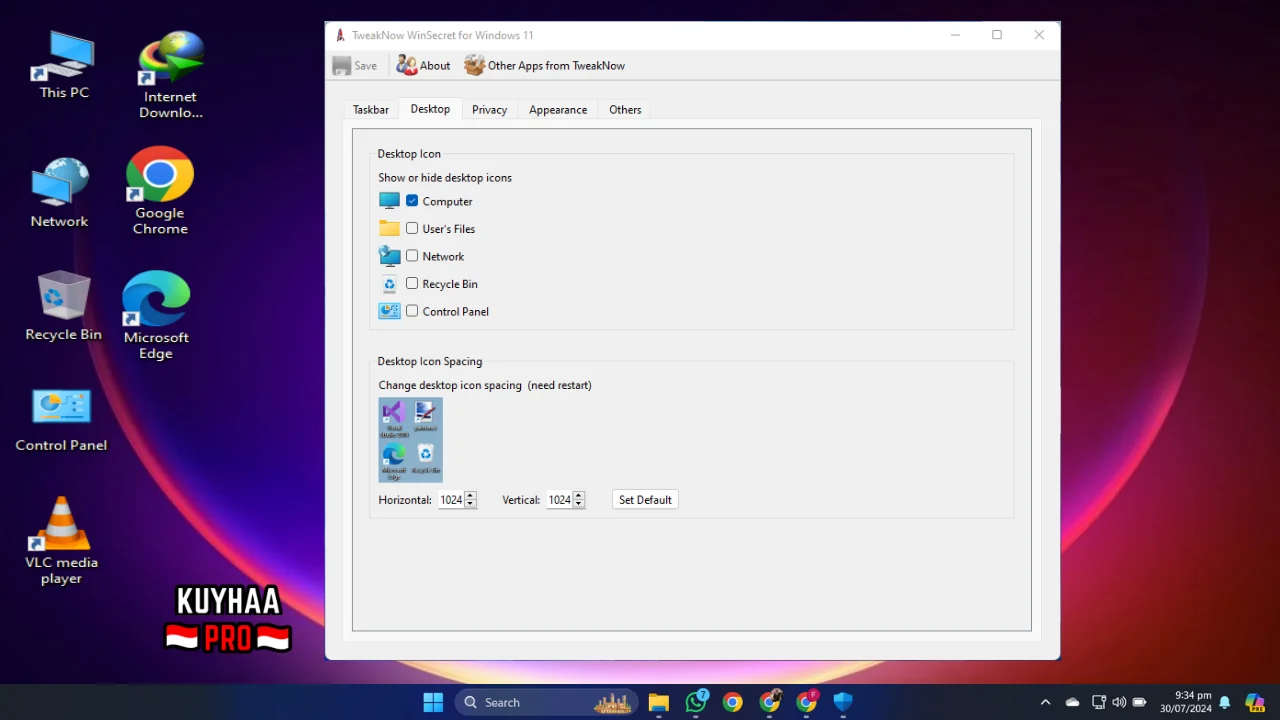Click the TweakNow WinSecret title bar app icon
The height and width of the screenshot is (720, 1280).
(x=341, y=35)
